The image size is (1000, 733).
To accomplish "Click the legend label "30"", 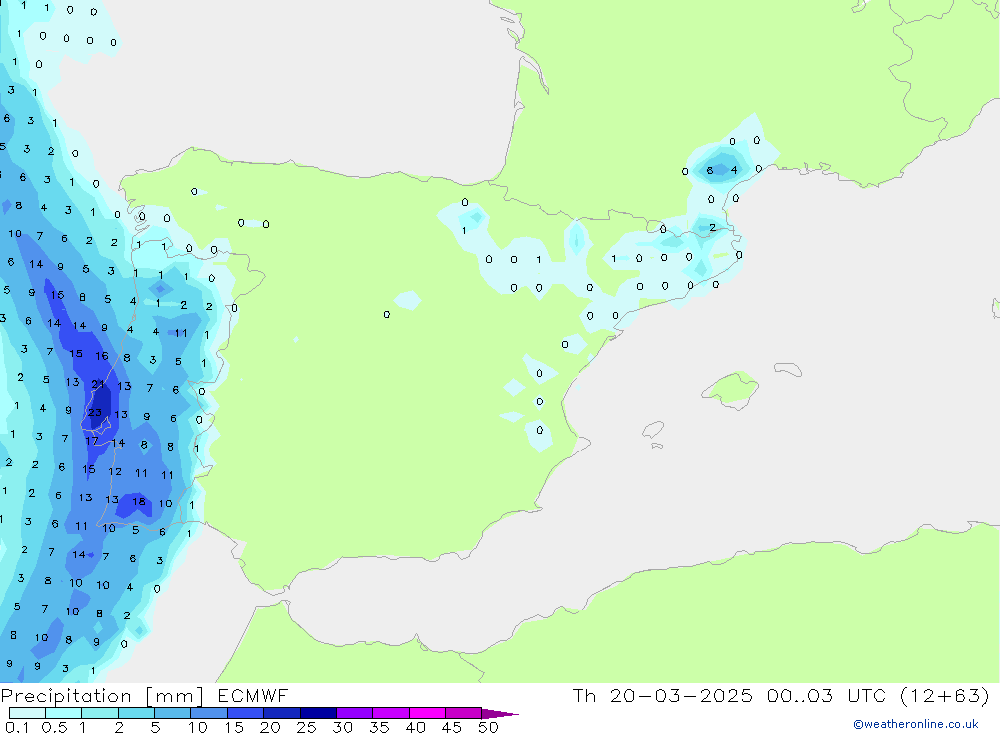I will click(342, 727).
